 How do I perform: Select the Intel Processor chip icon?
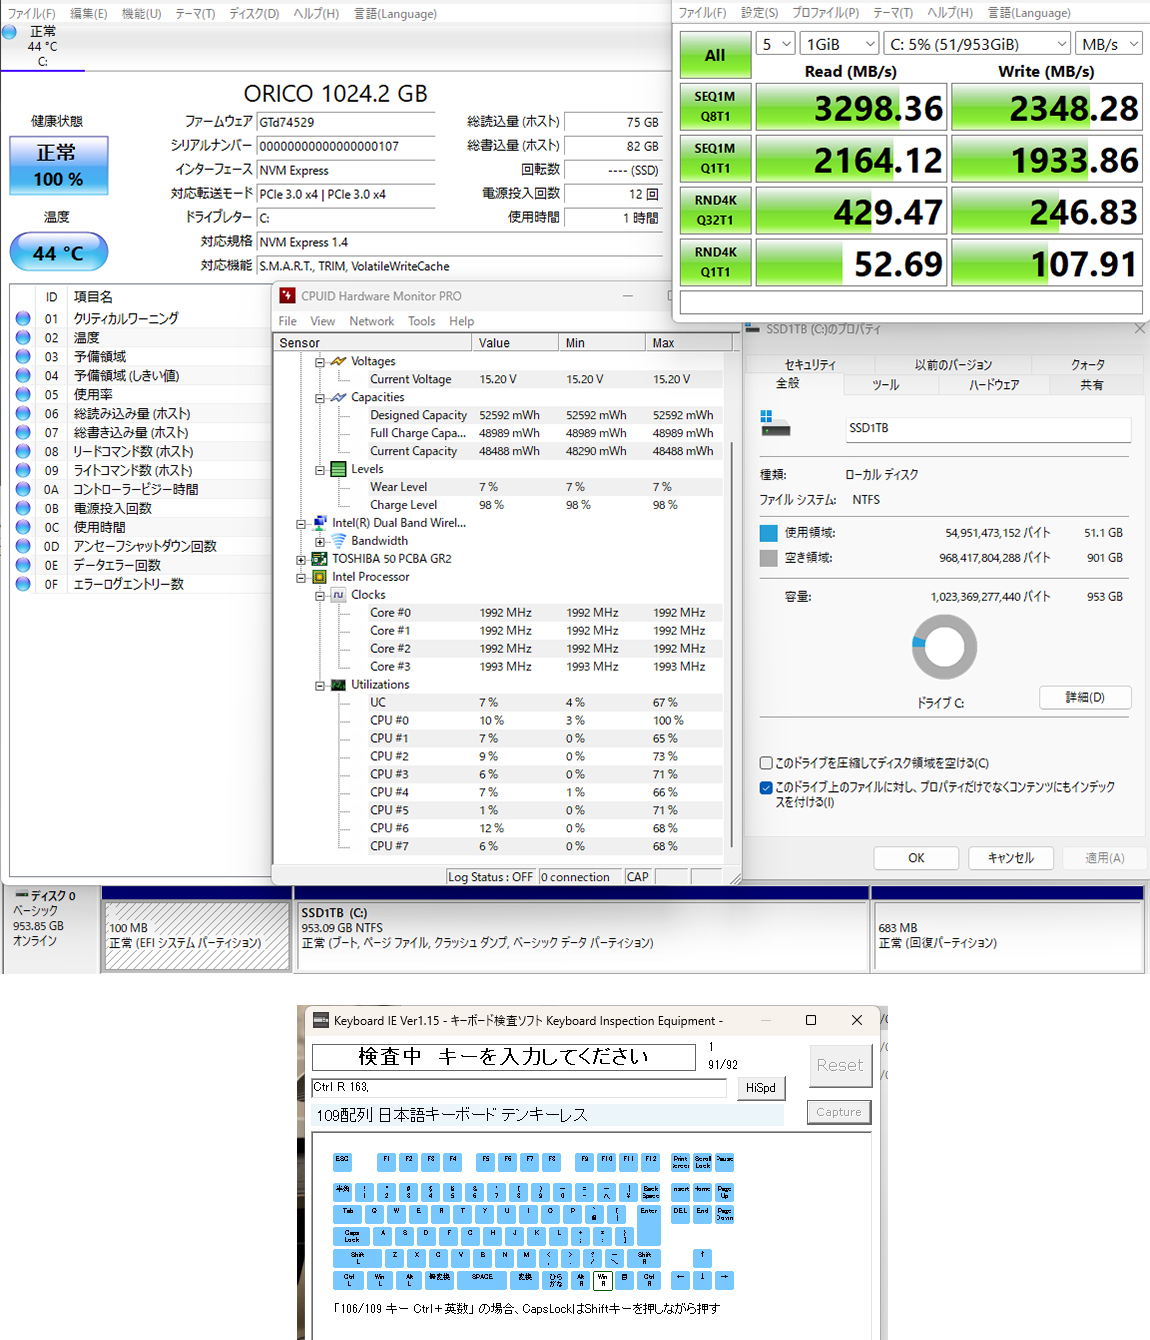pyautogui.click(x=320, y=577)
